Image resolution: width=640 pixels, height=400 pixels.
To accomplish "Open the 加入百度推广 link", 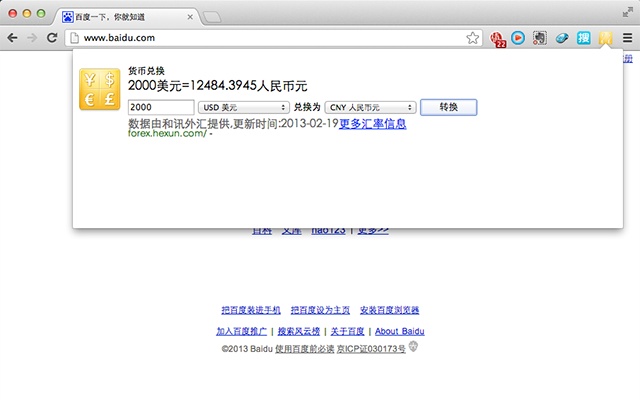I will [241, 331].
